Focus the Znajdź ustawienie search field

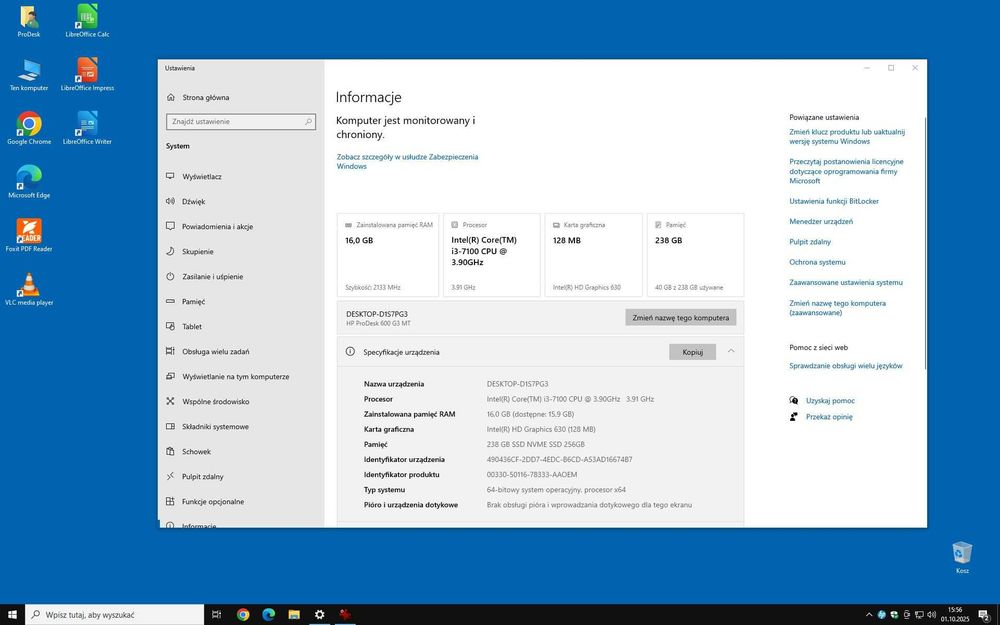pos(240,121)
